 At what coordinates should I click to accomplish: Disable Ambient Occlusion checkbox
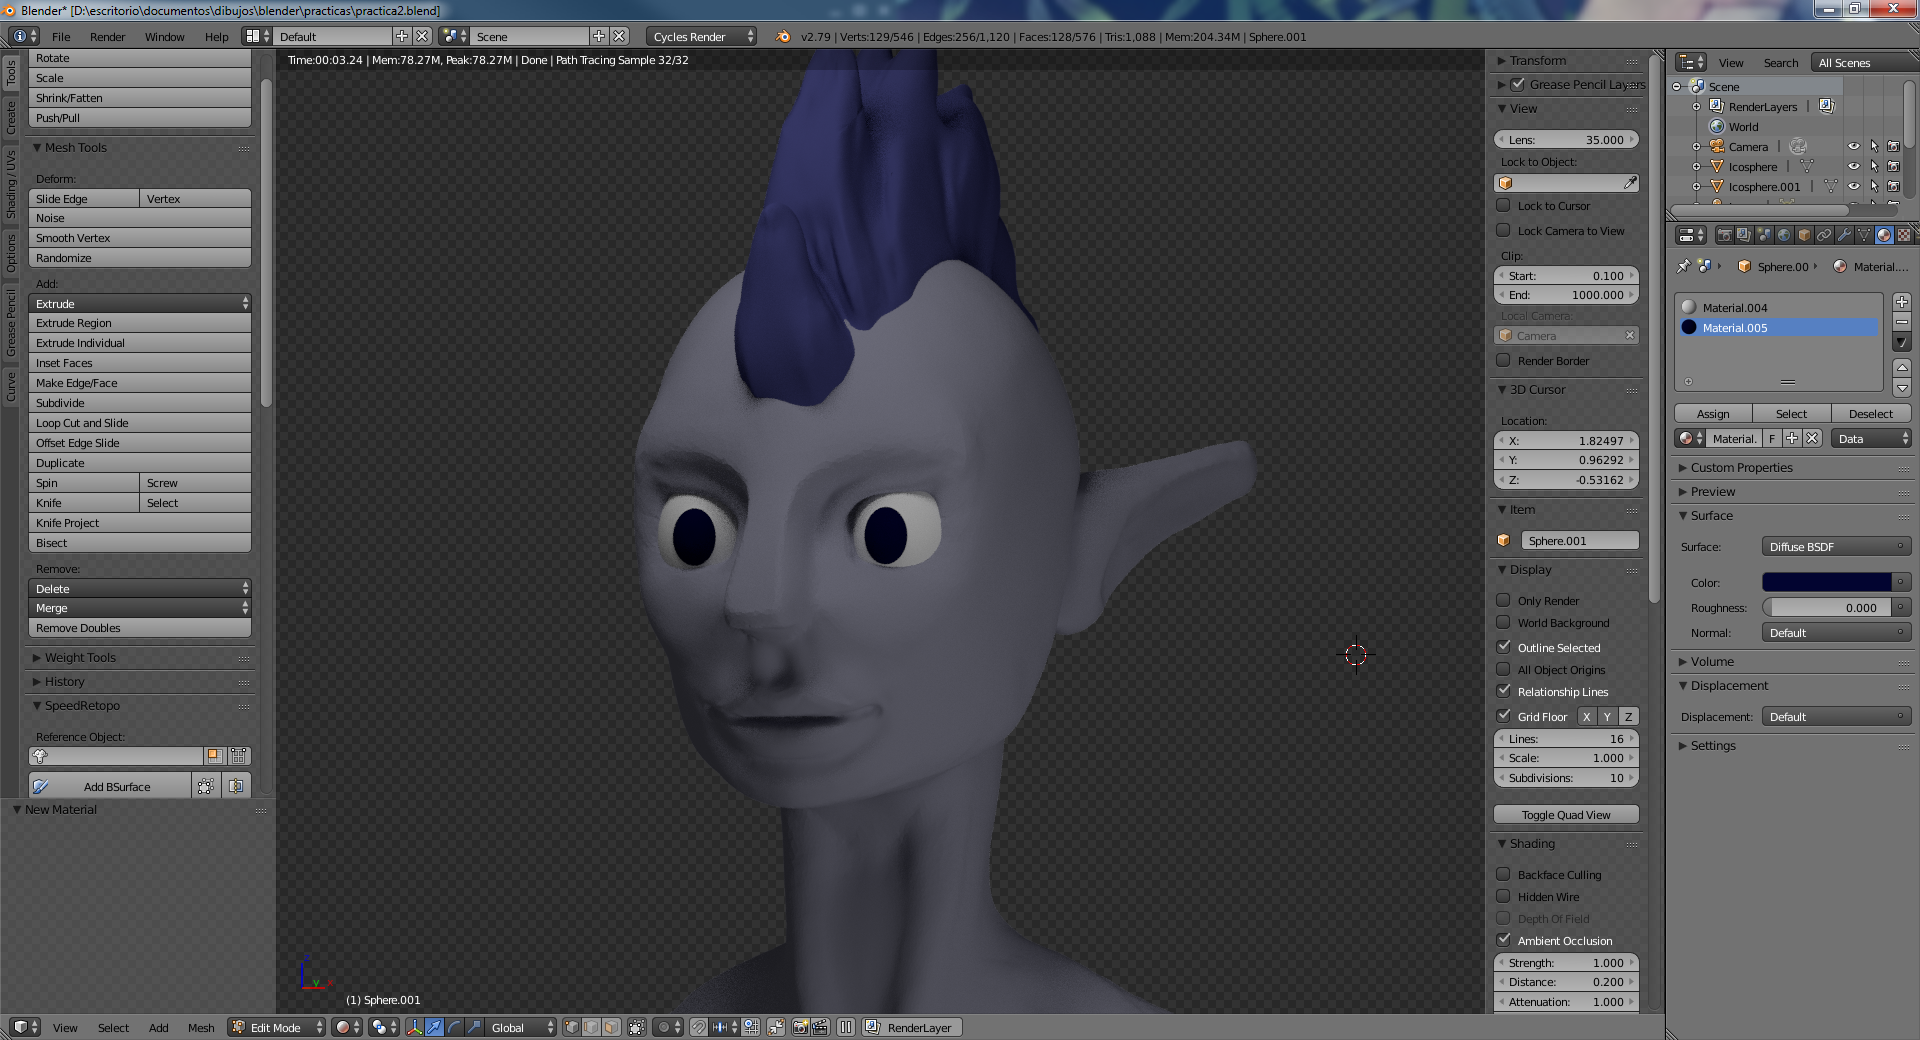(x=1503, y=940)
